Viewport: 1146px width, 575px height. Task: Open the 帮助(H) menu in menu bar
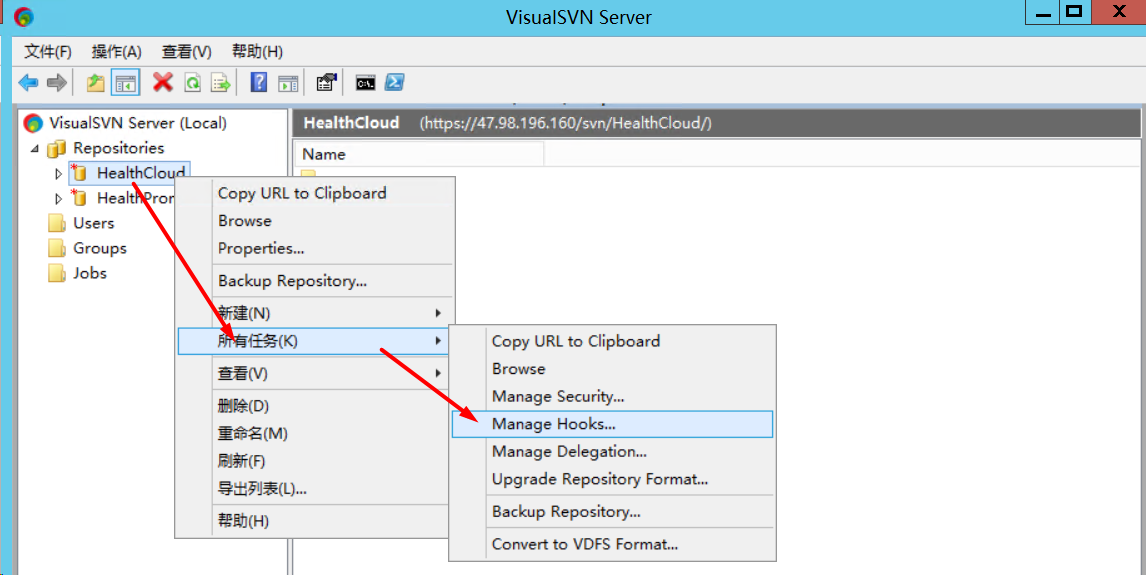[x=257, y=52]
